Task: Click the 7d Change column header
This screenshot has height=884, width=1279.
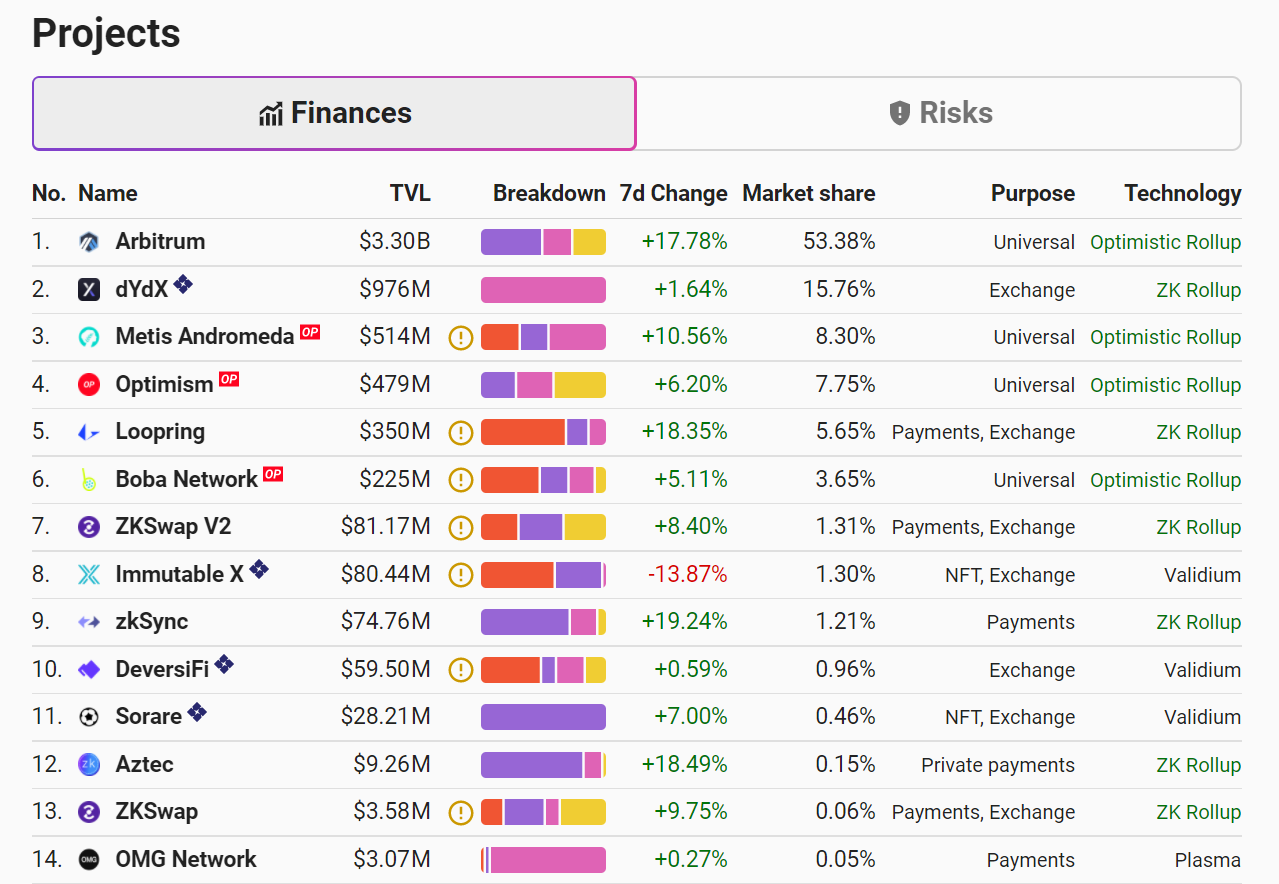Action: pyautogui.click(x=674, y=193)
